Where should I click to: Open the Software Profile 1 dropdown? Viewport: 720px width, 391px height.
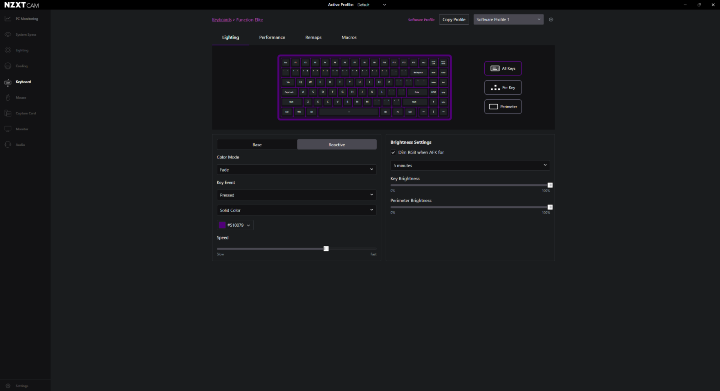pyautogui.click(x=508, y=20)
